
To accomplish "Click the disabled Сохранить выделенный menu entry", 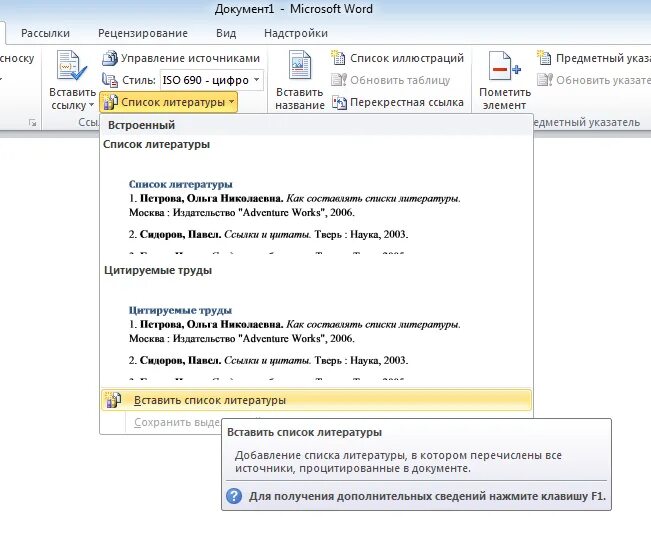I will (175, 422).
